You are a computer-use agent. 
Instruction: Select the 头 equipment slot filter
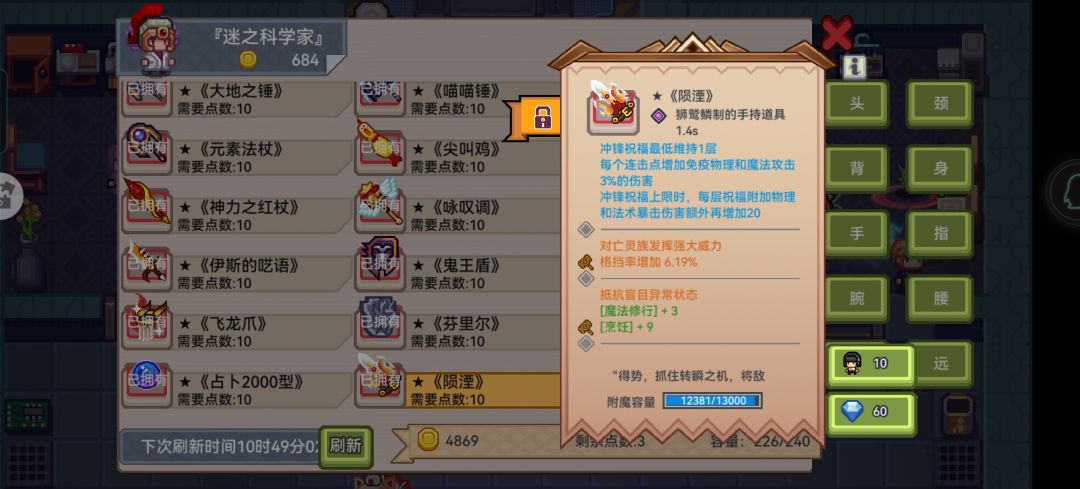click(x=856, y=104)
